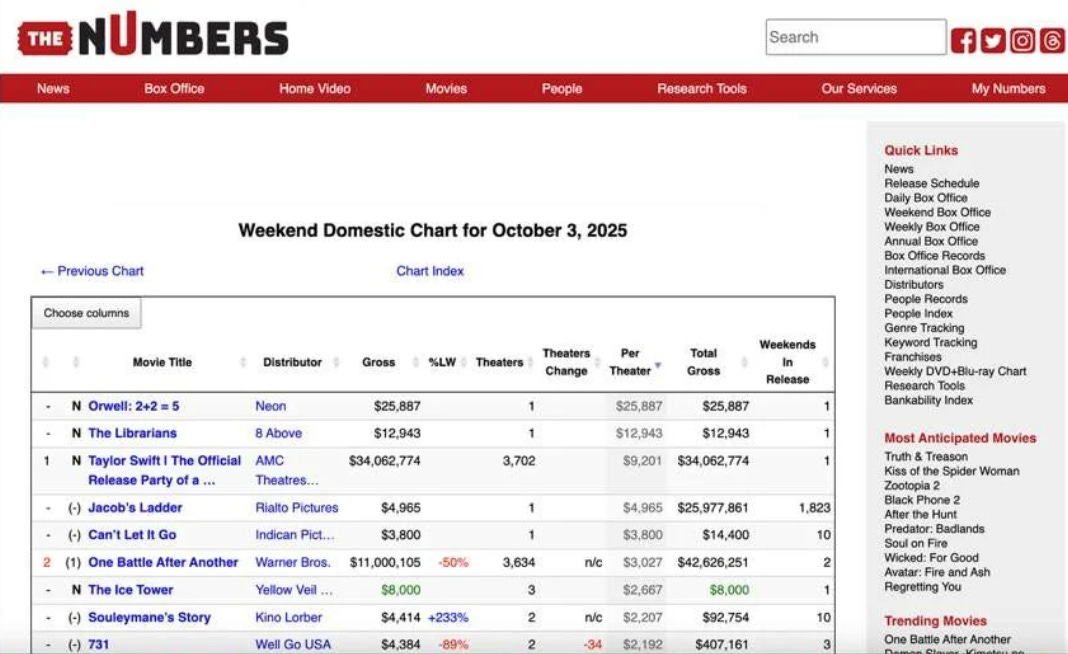Open One Battle After Another in table
Viewport: 1068px width, 654px height.
(163, 562)
